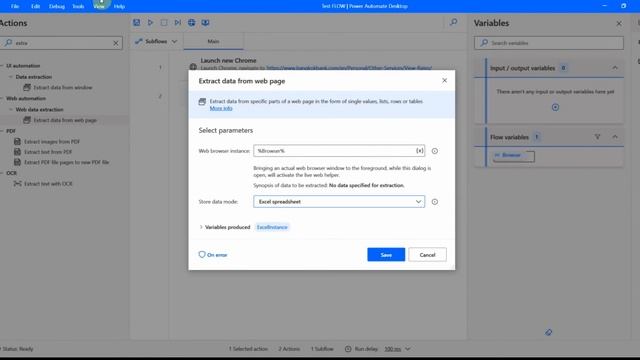The width and height of the screenshot is (640, 360).
Task: Open the Edit menu
Action: [36, 6]
